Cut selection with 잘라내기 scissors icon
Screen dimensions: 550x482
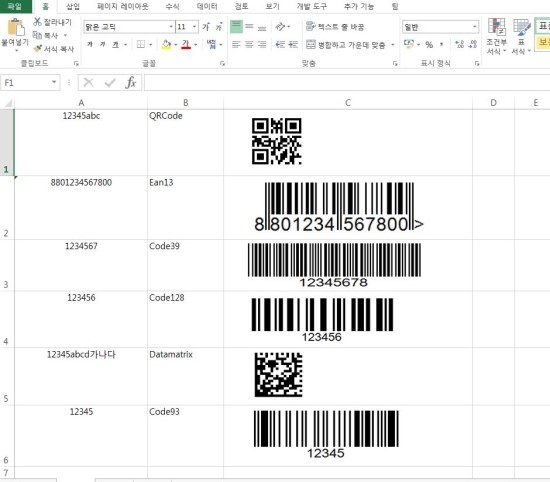pos(38,22)
